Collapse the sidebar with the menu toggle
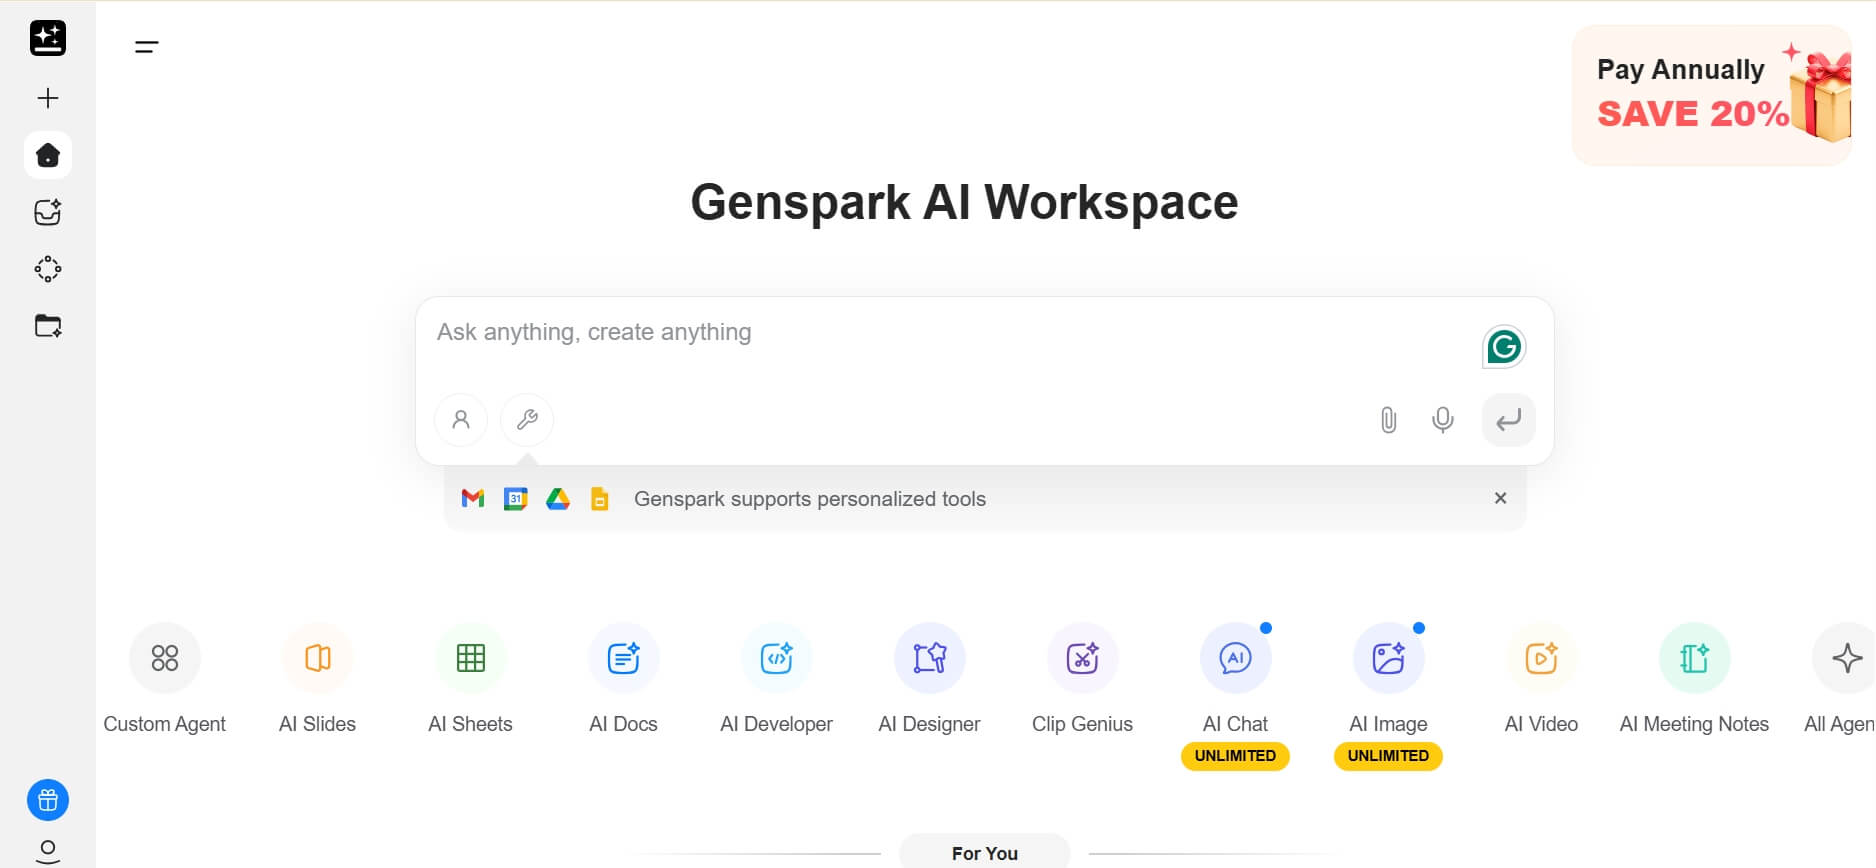Image resolution: width=1876 pixels, height=868 pixels. pos(147,46)
